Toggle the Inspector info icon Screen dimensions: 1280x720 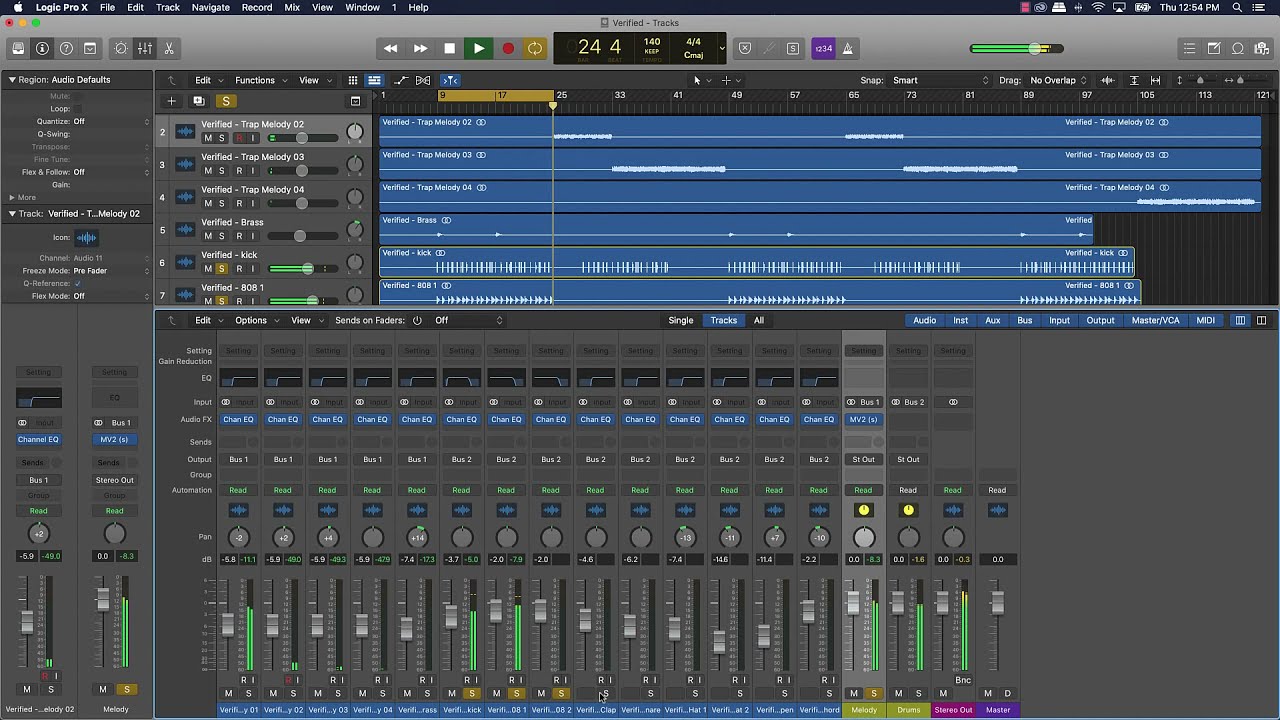tap(42, 48)
